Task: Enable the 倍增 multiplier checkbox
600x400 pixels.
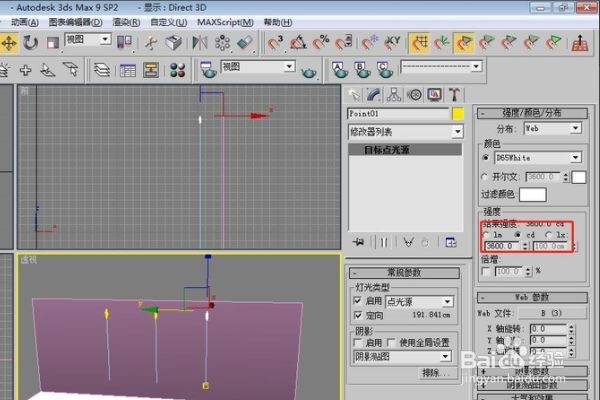Action: pos(486,271)
